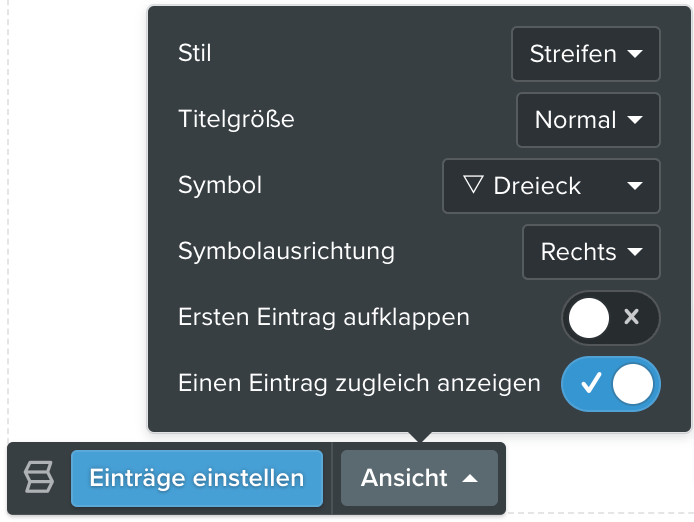Viewport: 694px width, 522px height.
Task: Open the Titelgröße dropdown showing Normal
Action: [x=588, y=120]
